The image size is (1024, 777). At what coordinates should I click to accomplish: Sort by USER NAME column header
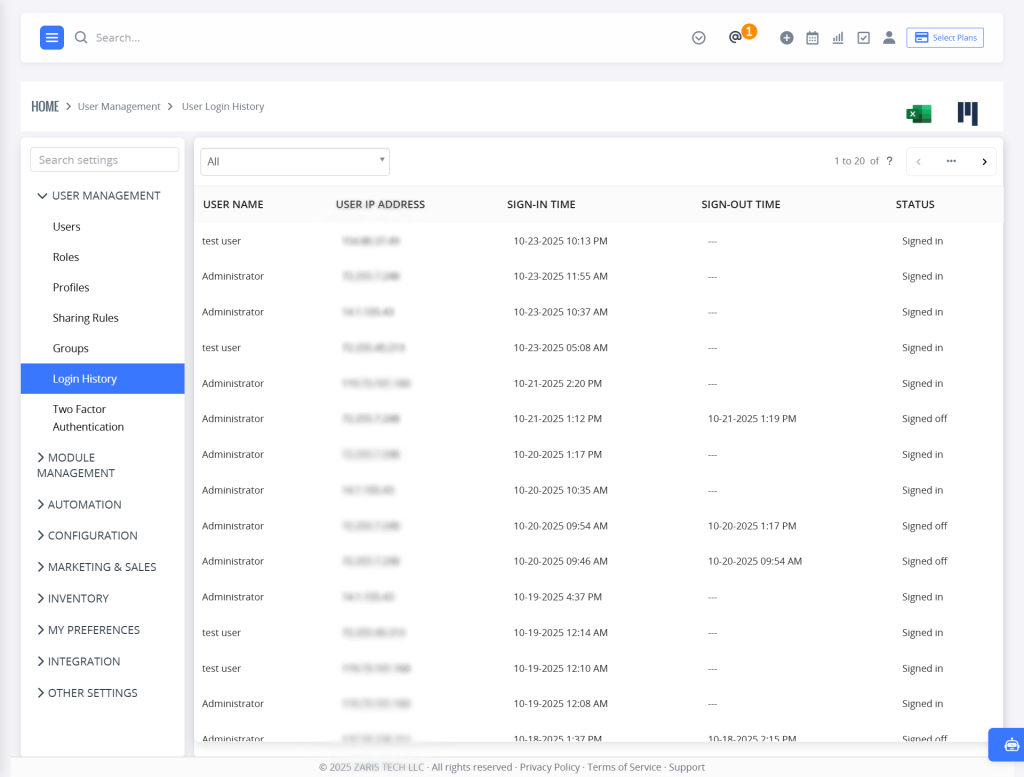point(233,204)
